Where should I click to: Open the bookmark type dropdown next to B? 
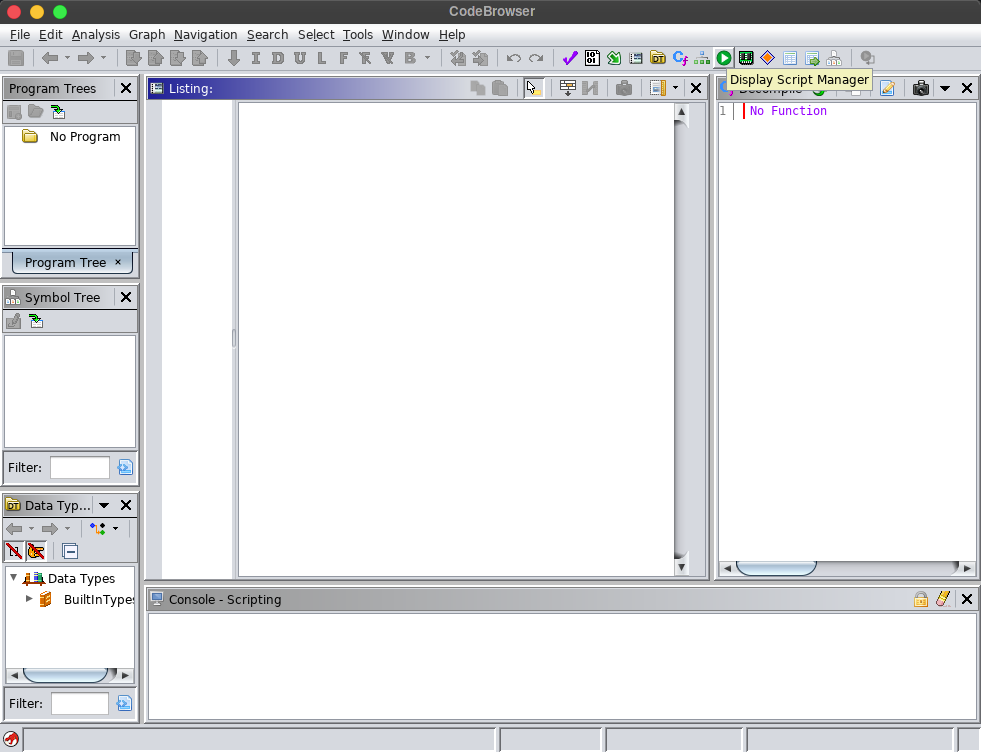427,58
